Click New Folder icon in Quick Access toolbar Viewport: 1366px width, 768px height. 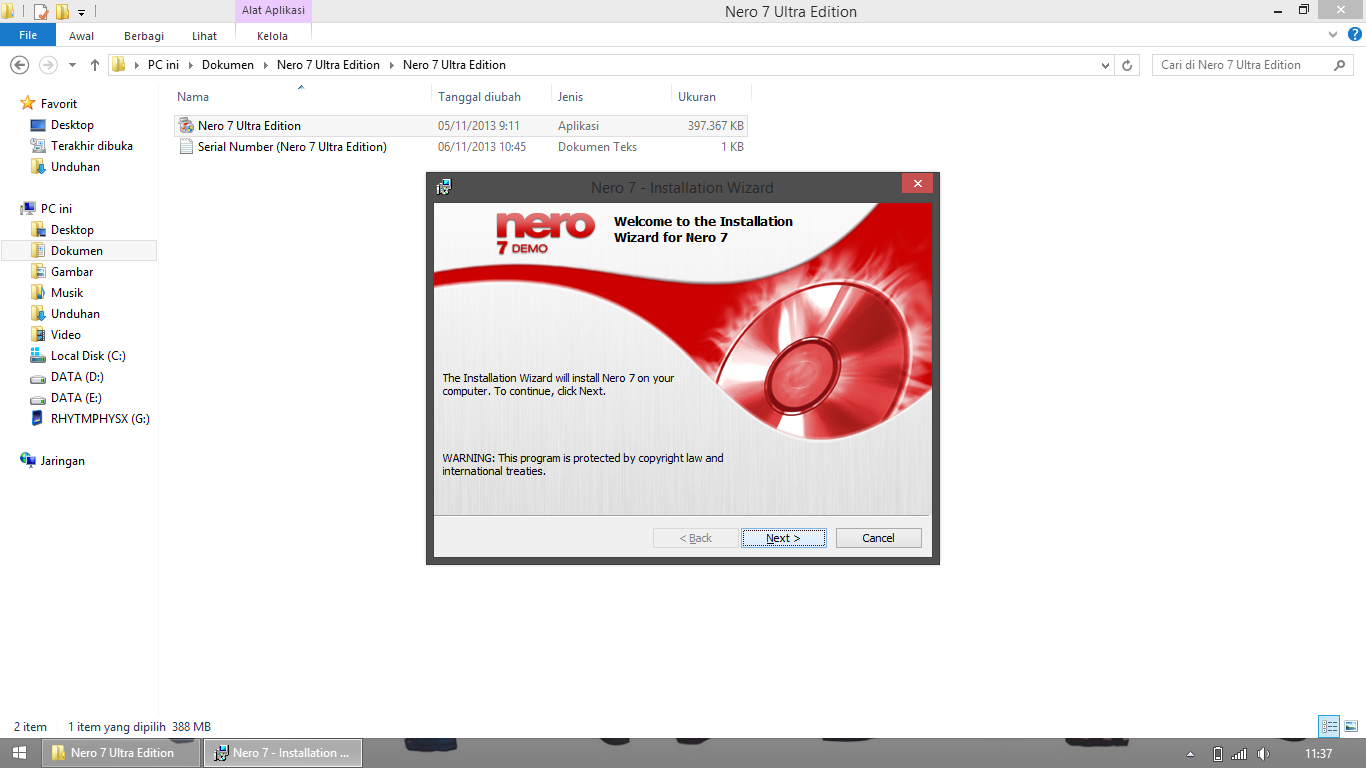pyautogui.click(x=62, y=12)
